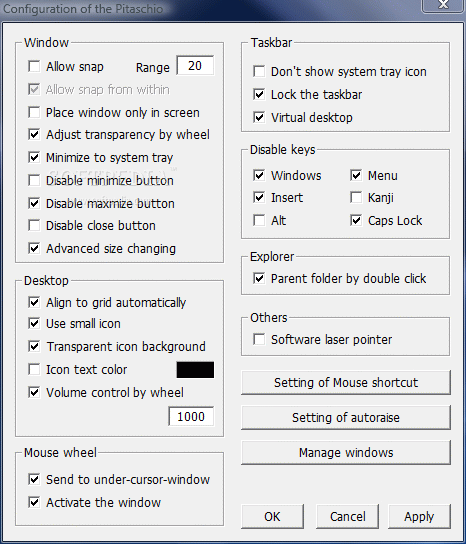Click the Manage windows button
This screenshot has height=544, width=466.
(346, 452)
